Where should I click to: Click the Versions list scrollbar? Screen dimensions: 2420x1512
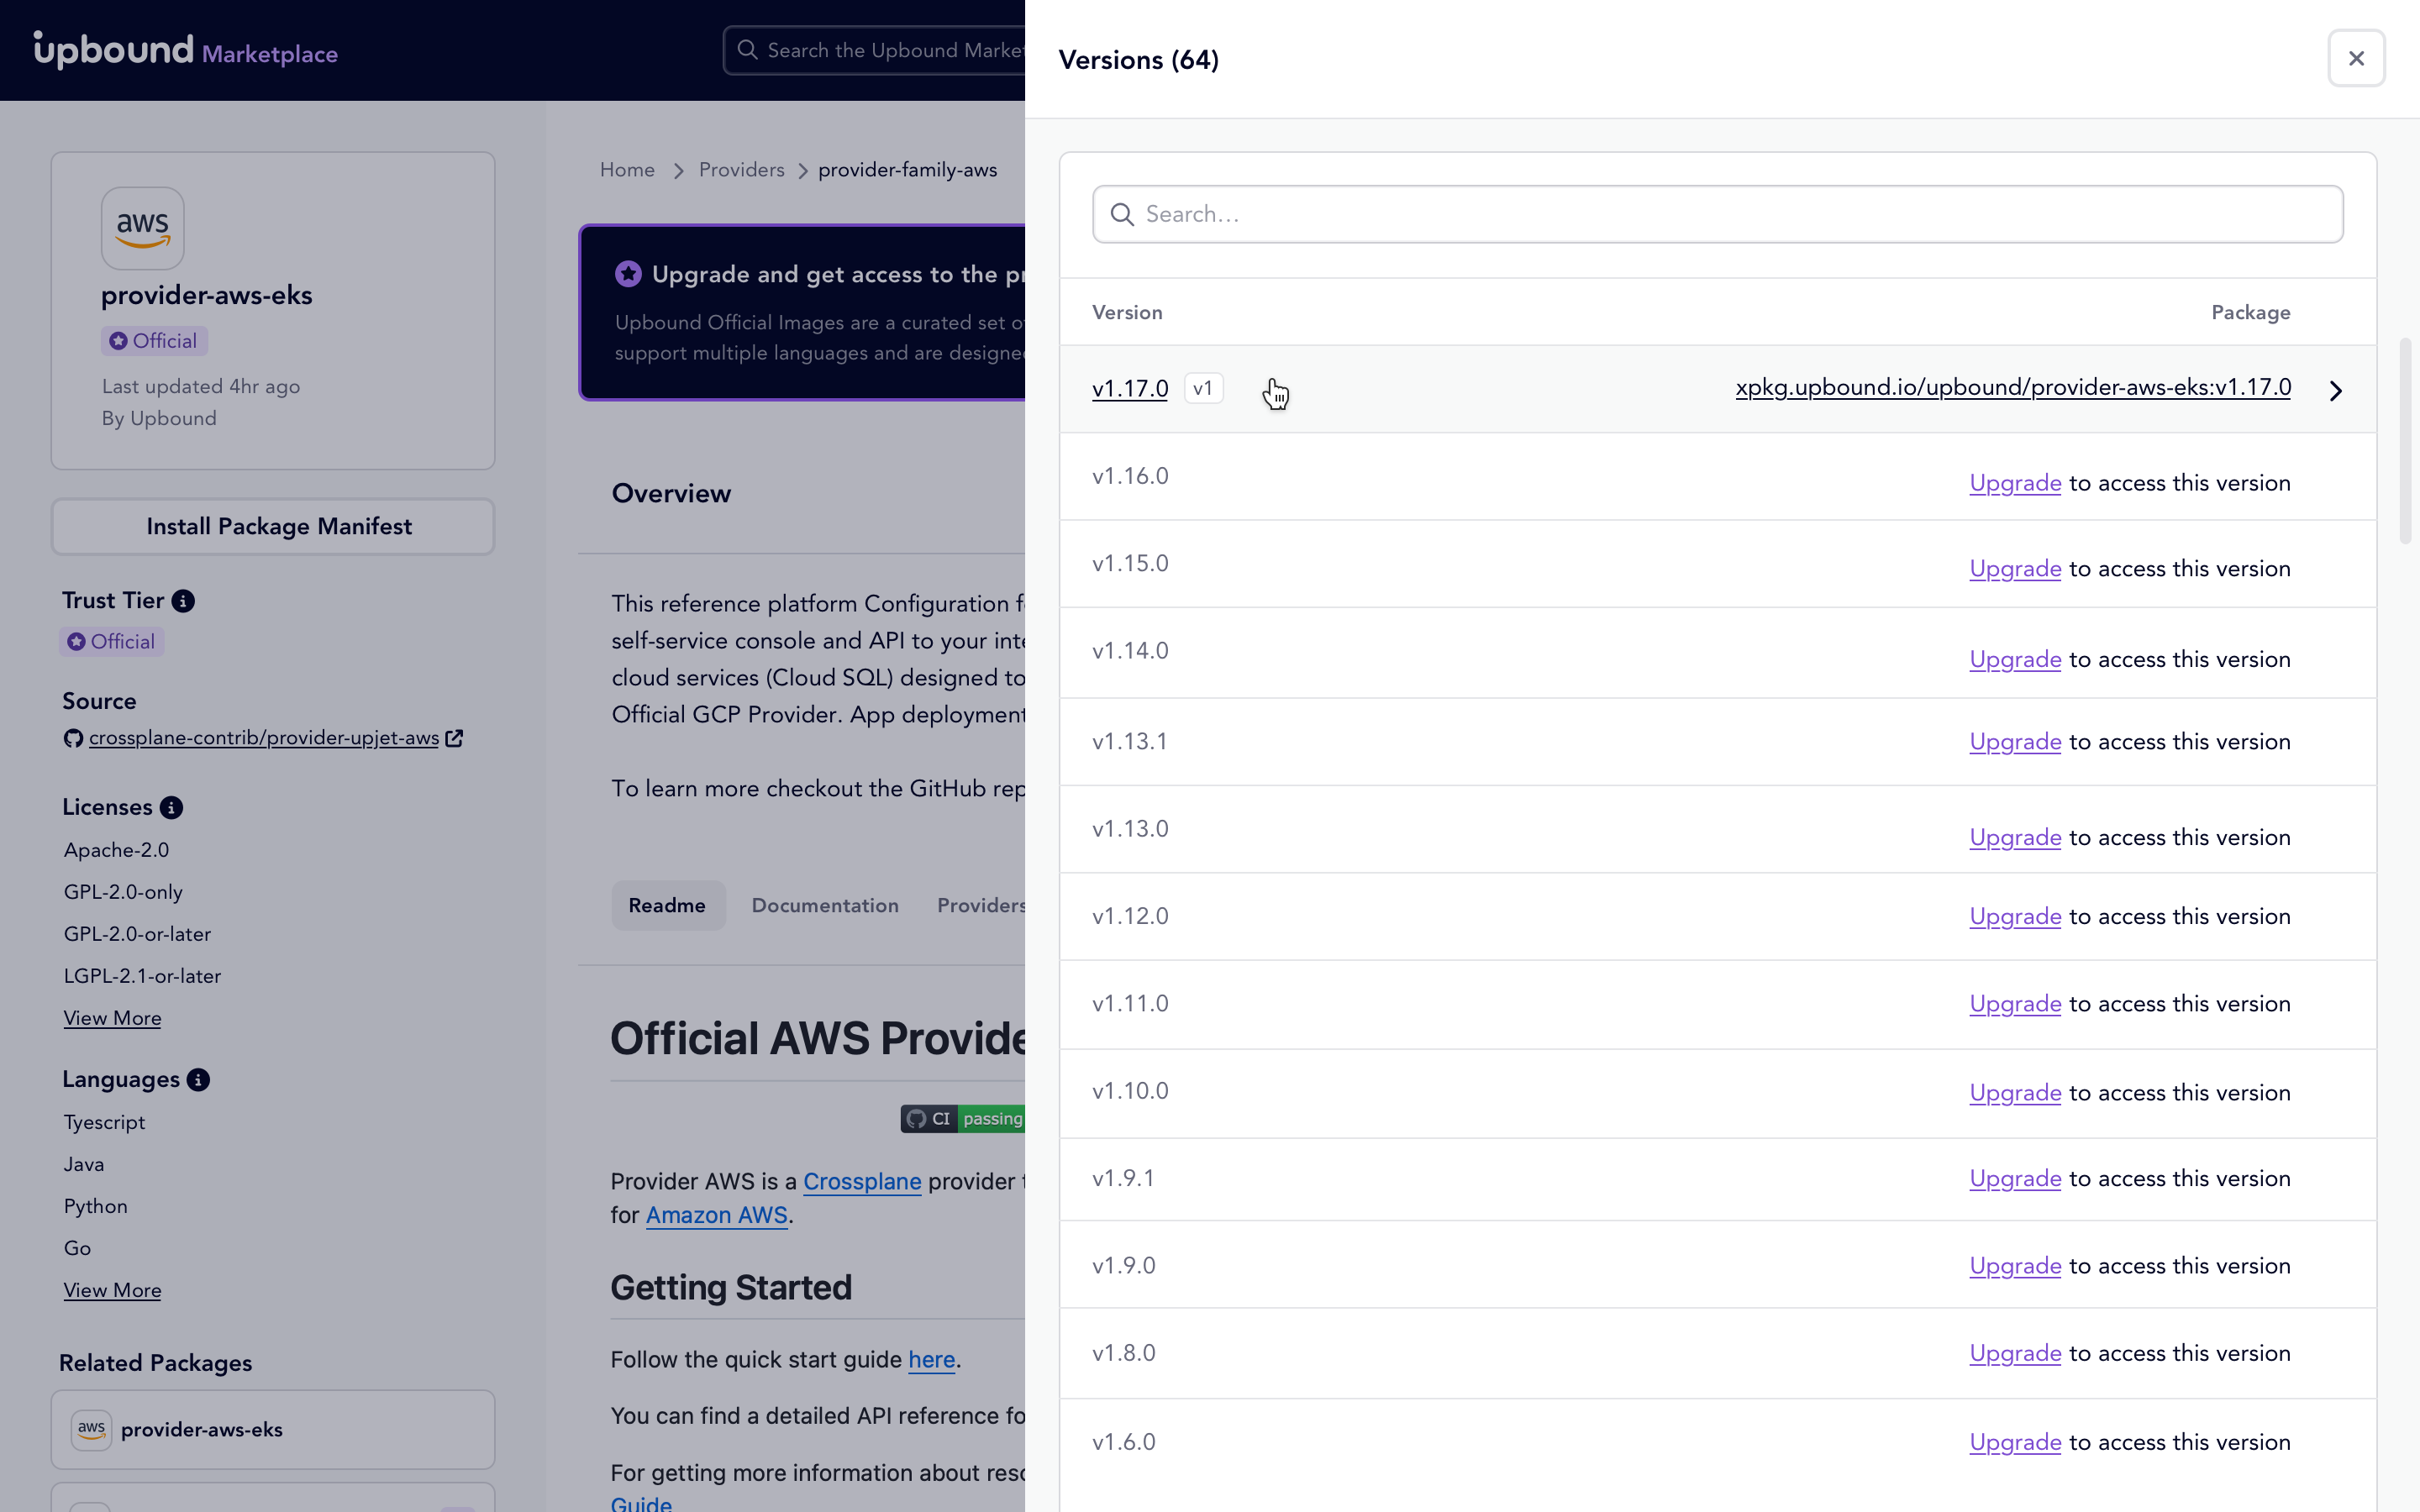tap(2405, 441)
